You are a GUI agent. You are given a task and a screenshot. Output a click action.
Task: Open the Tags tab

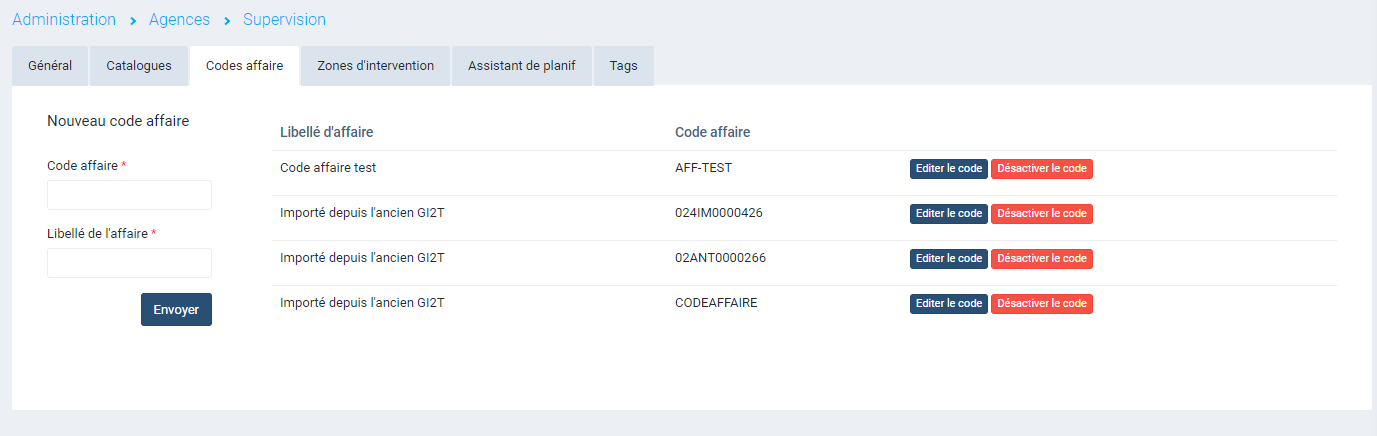[623, 66]
